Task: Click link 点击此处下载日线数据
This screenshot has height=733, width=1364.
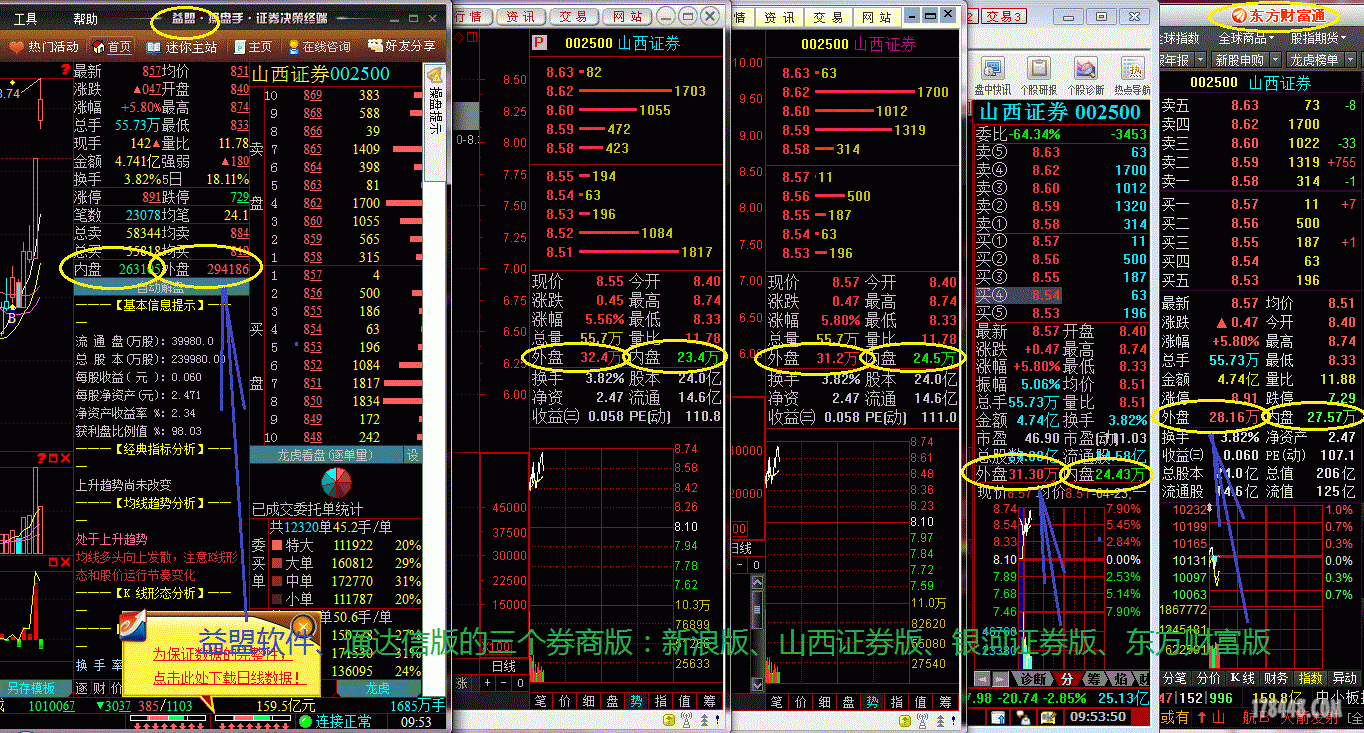Action: [x=228, y=677]
